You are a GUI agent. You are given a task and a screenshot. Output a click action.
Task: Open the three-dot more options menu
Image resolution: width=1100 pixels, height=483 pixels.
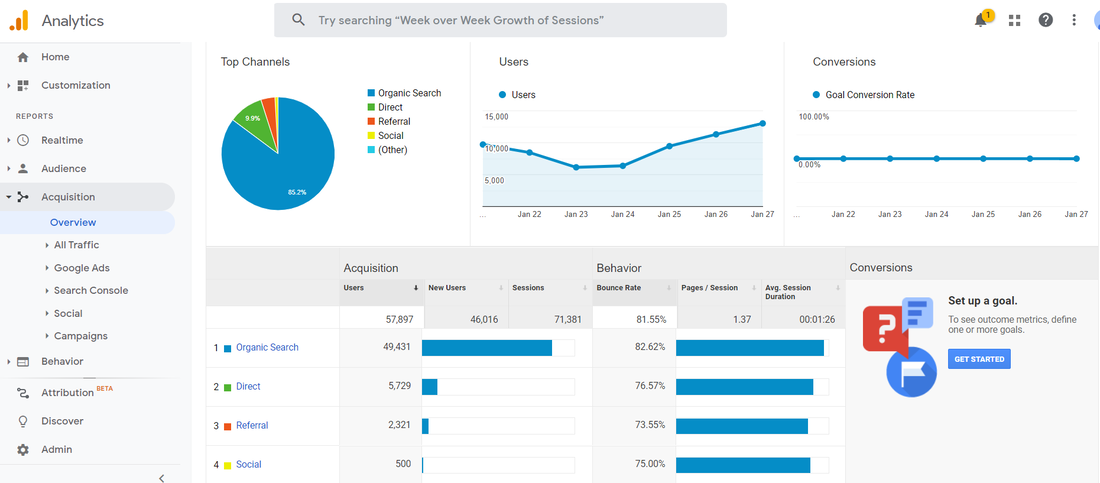tap(1074, 20)
